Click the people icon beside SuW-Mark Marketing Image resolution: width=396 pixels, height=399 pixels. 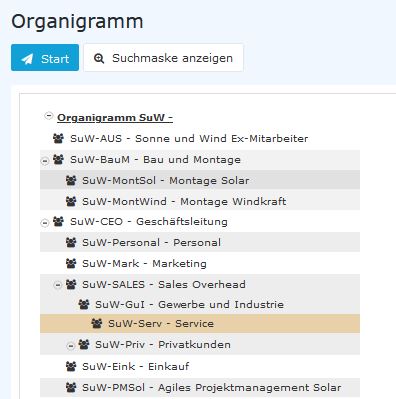tap(71, 263)
